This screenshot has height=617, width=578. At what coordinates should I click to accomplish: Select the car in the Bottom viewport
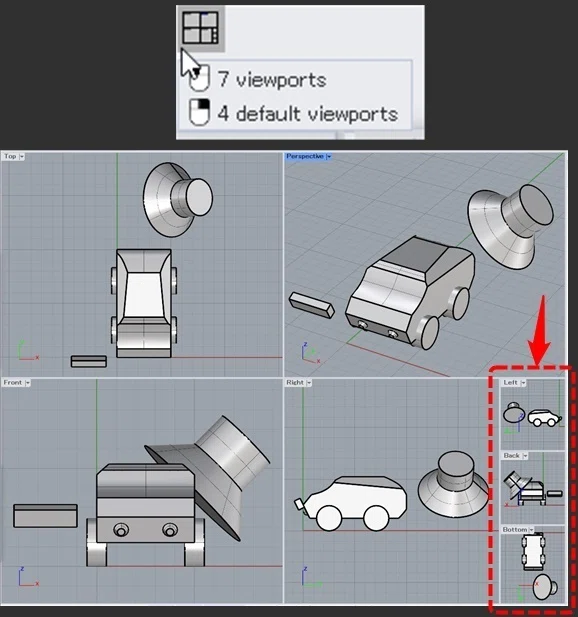[533, 552]
